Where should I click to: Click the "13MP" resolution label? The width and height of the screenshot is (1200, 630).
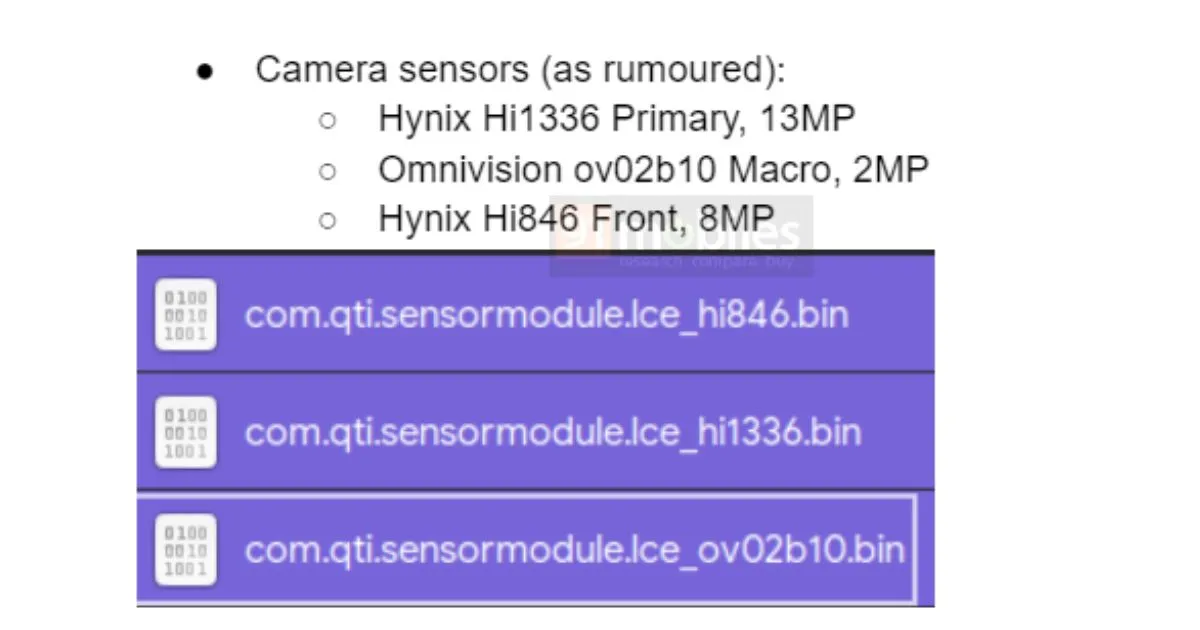tap(808, 120)
